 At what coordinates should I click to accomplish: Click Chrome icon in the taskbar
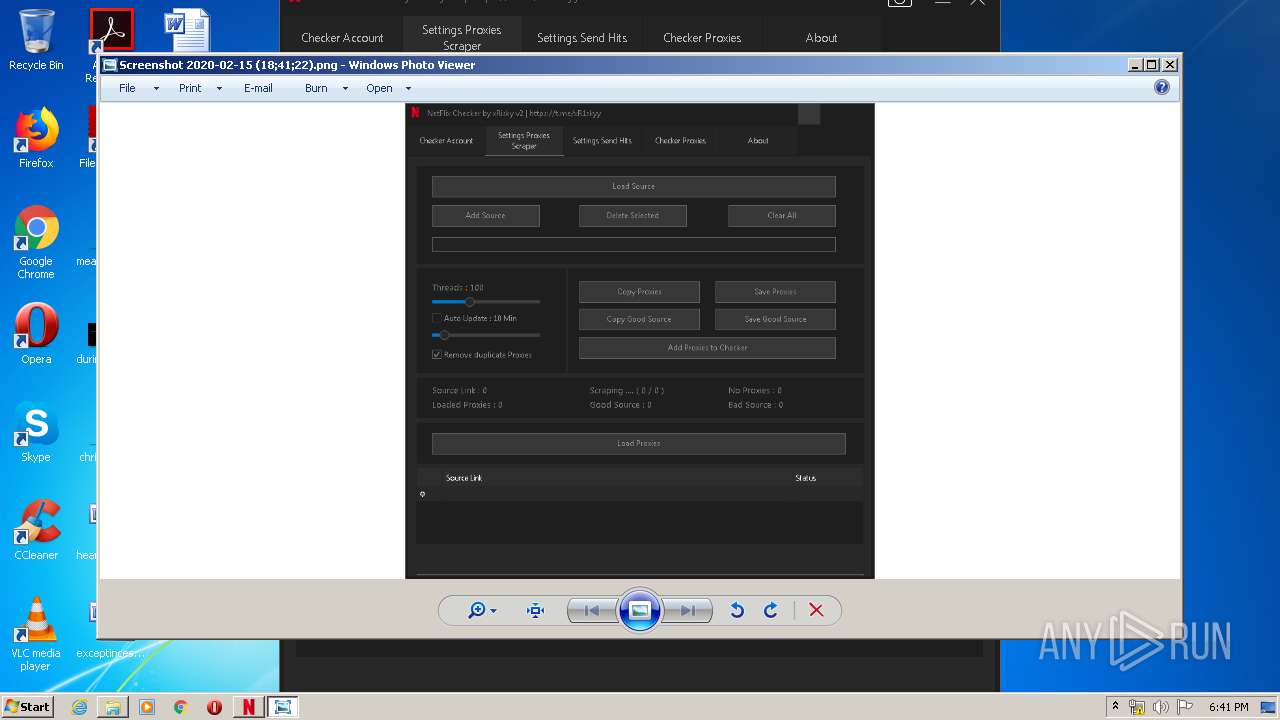181,707
